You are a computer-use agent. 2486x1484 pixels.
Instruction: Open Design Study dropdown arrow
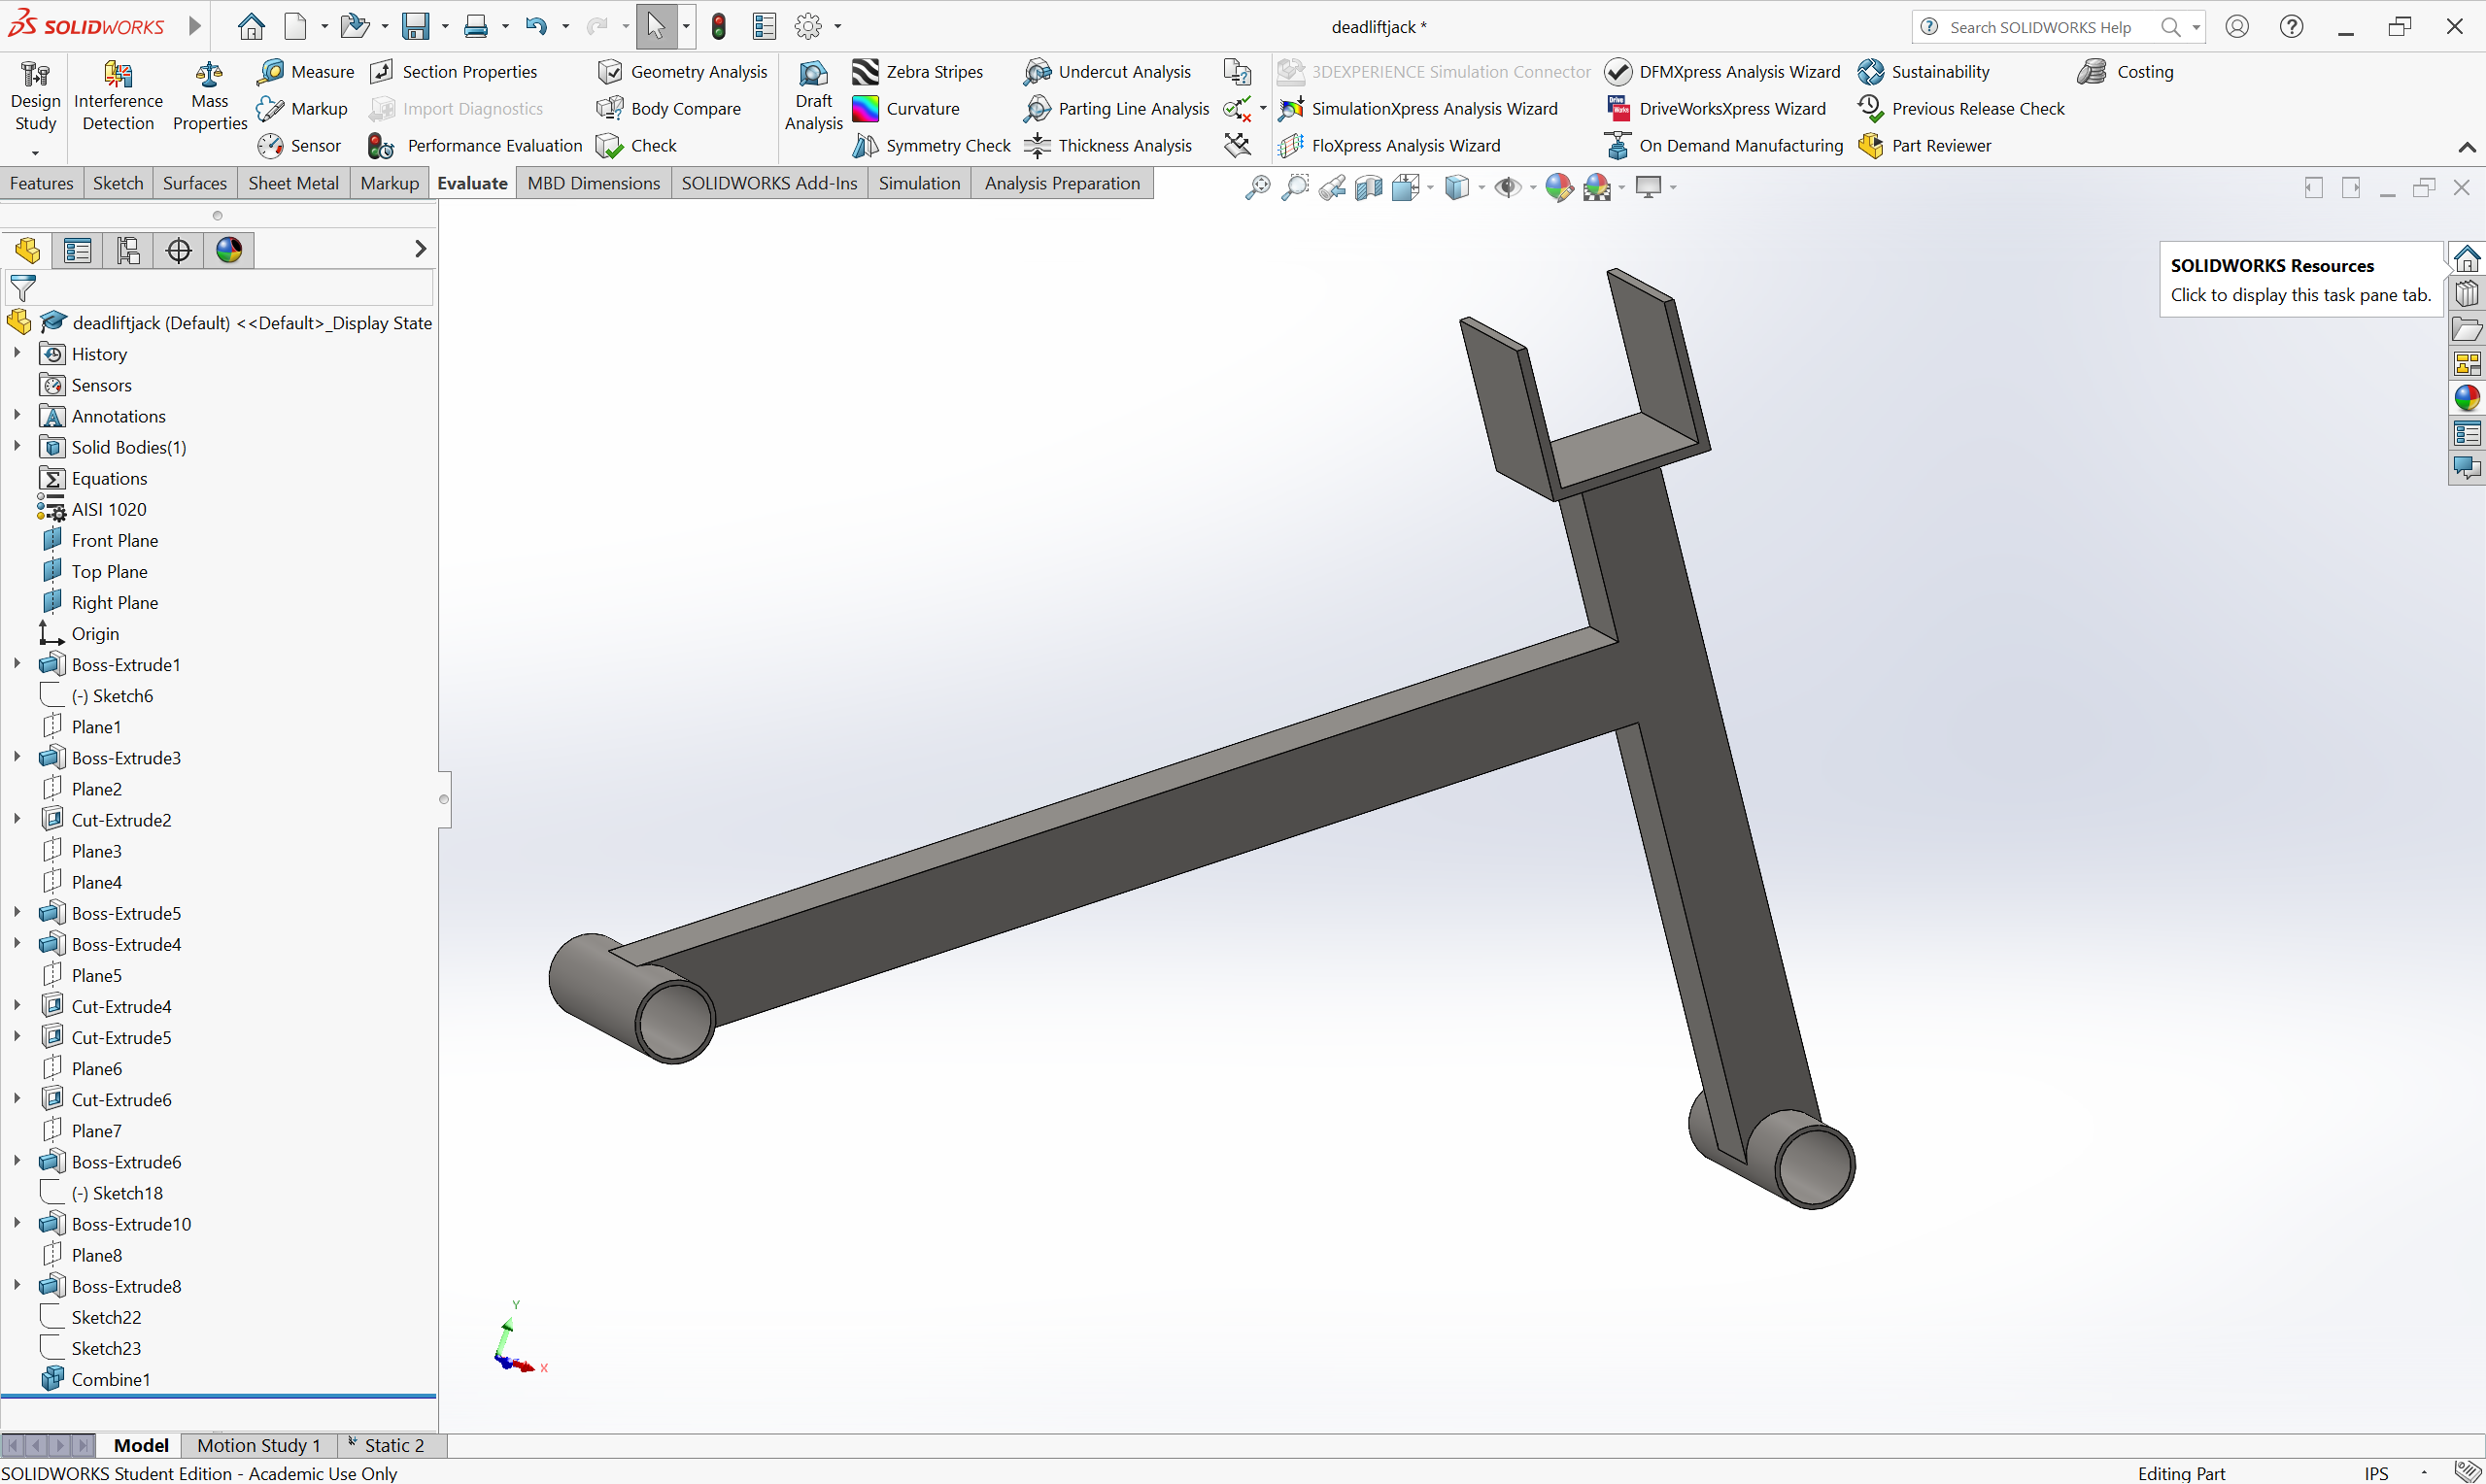pyautogui.click(x=35, y=153)
